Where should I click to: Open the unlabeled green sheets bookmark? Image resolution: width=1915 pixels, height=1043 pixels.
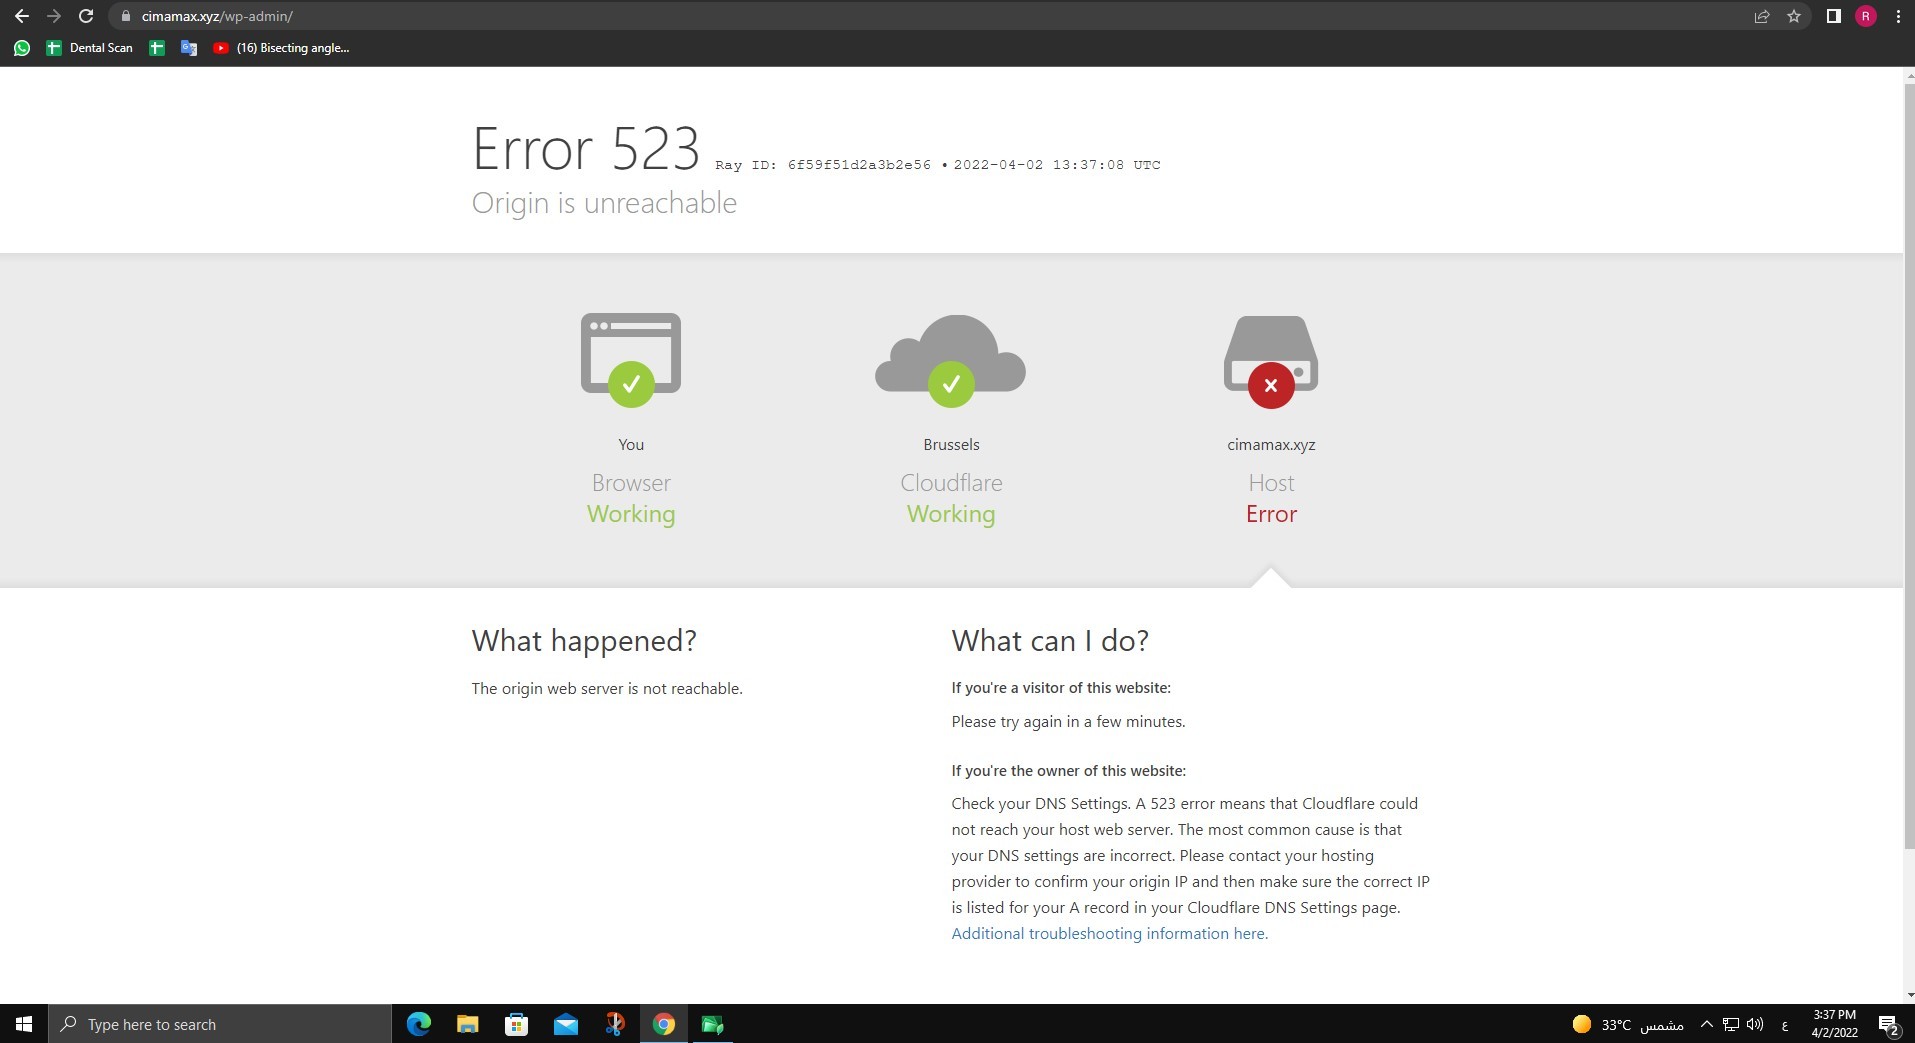coord(156,48)
